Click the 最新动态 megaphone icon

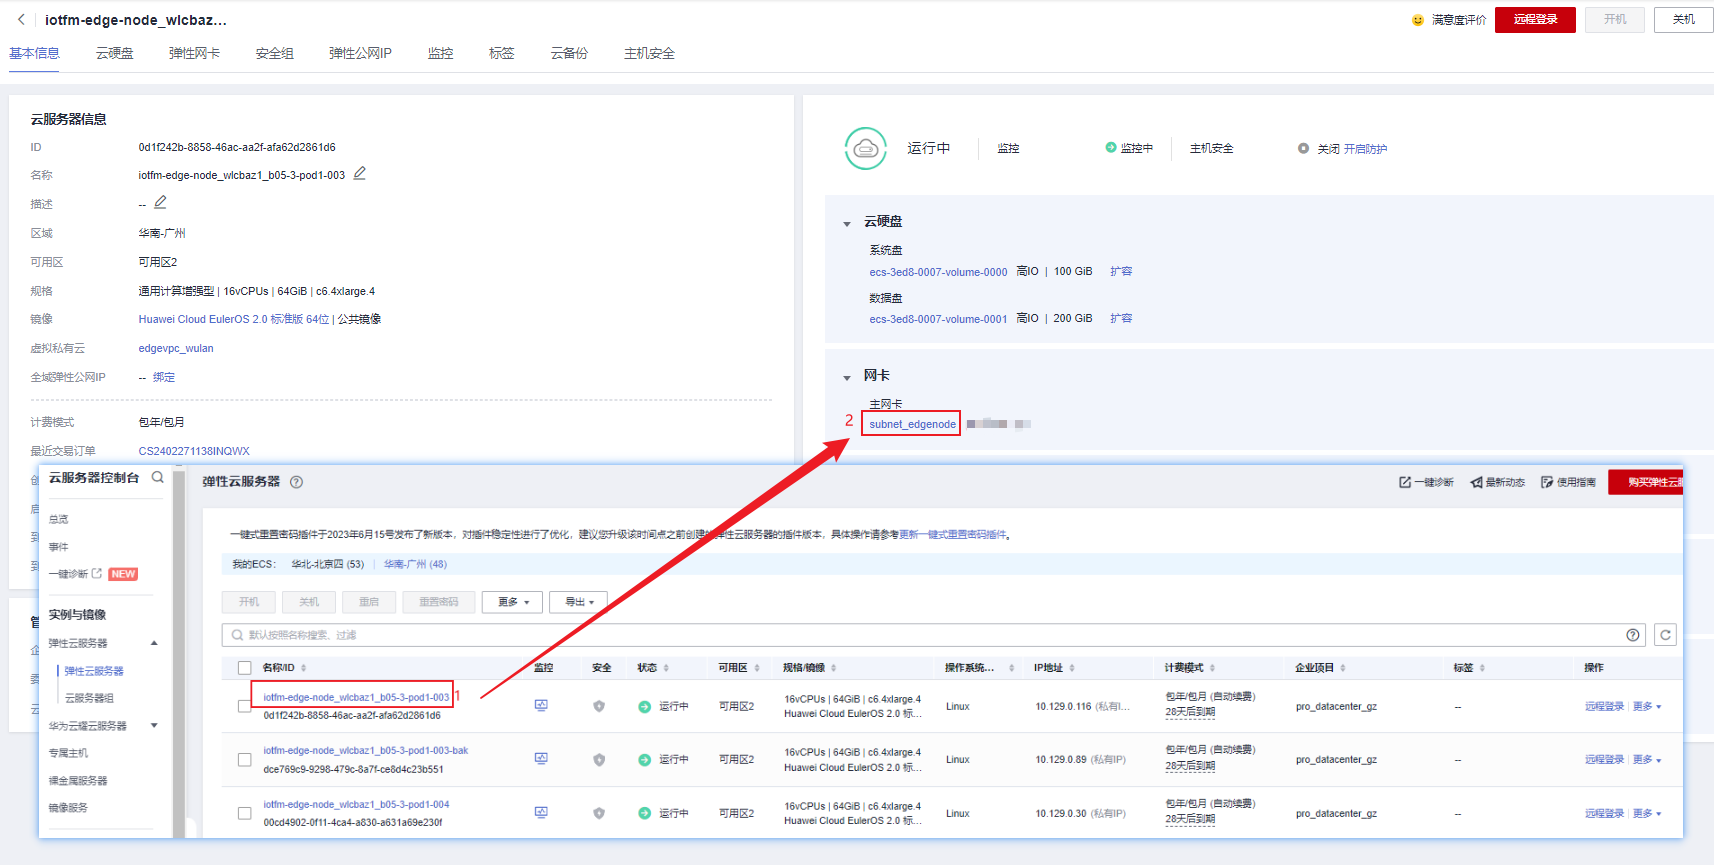pyautogui.click(x=1476, y=482)
